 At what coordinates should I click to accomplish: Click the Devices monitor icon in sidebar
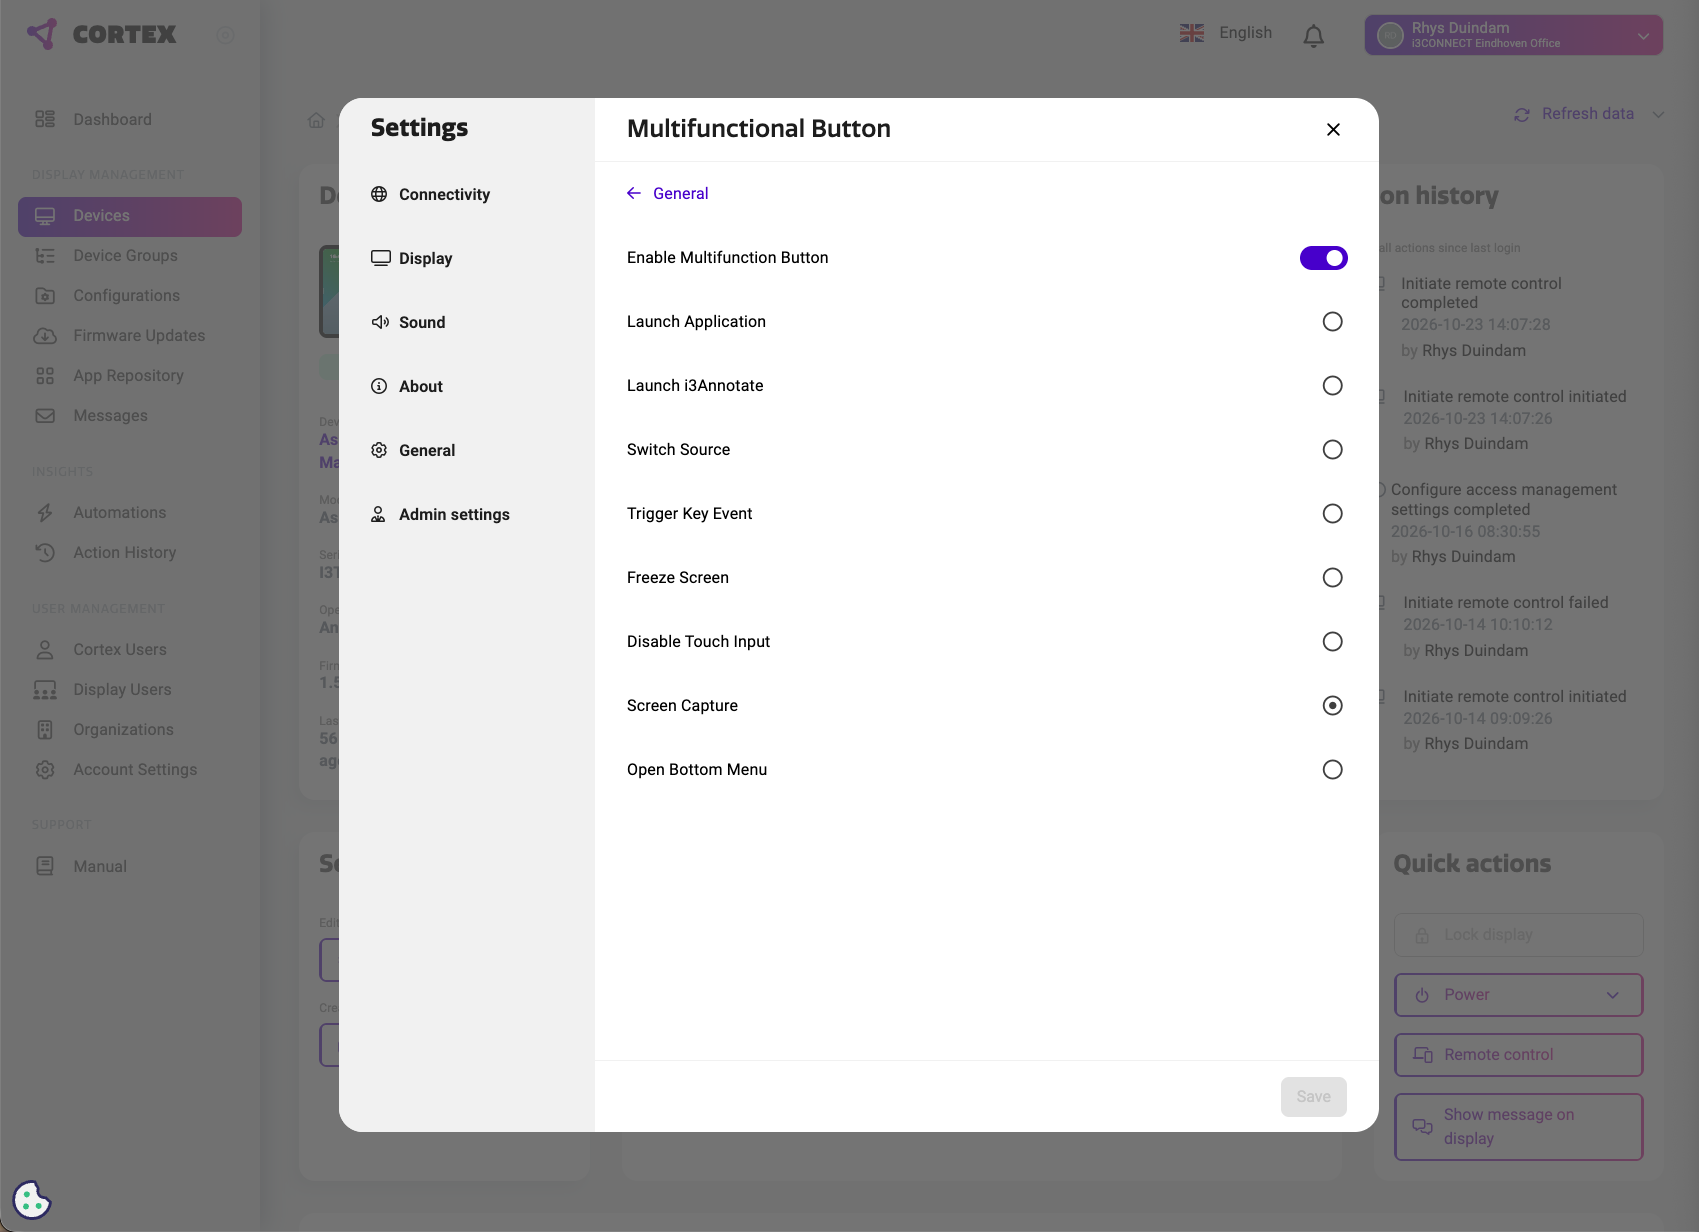tap(45, 216)
